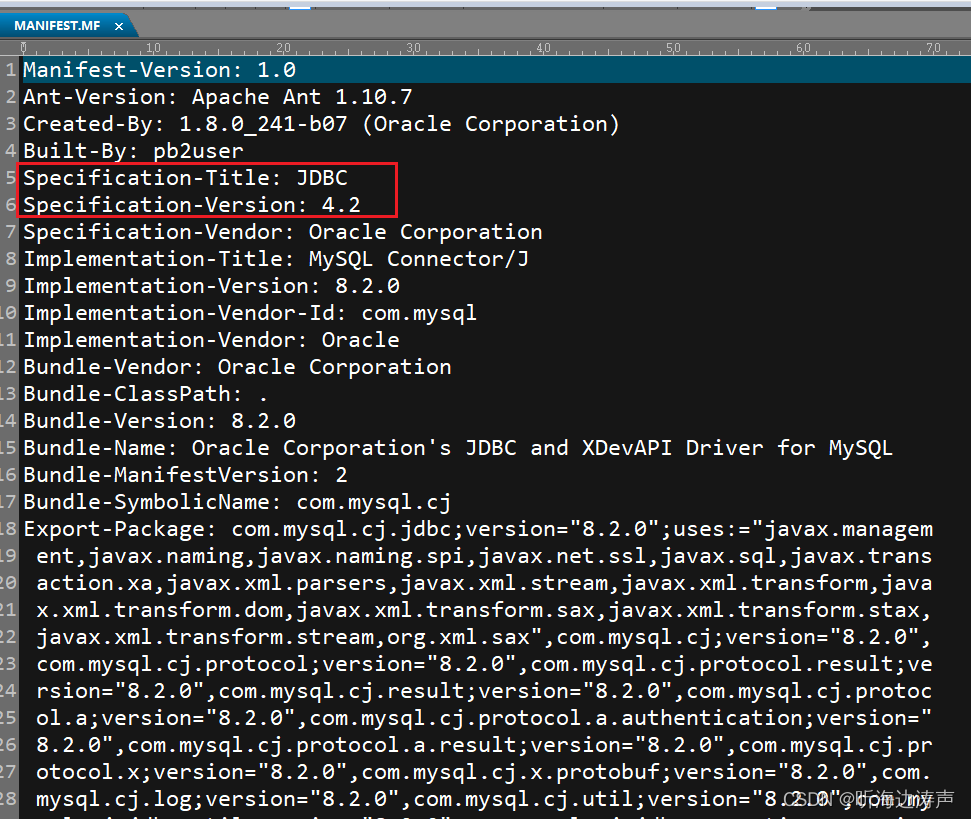Image resolution: width=971 pixels, height=819 pixels.
Task: Click the ruler at the 40 mark
Action: 543,47
